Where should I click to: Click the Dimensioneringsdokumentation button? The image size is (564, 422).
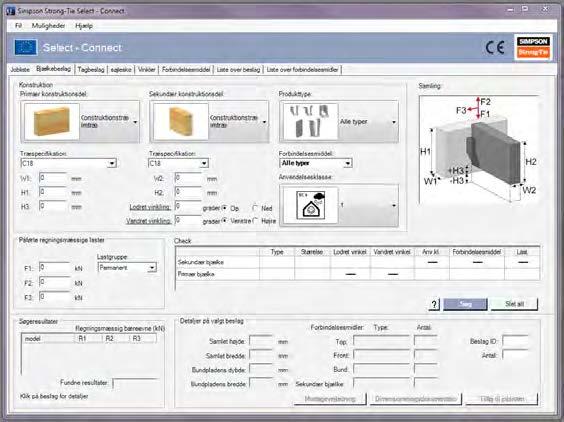click(416, 399)
